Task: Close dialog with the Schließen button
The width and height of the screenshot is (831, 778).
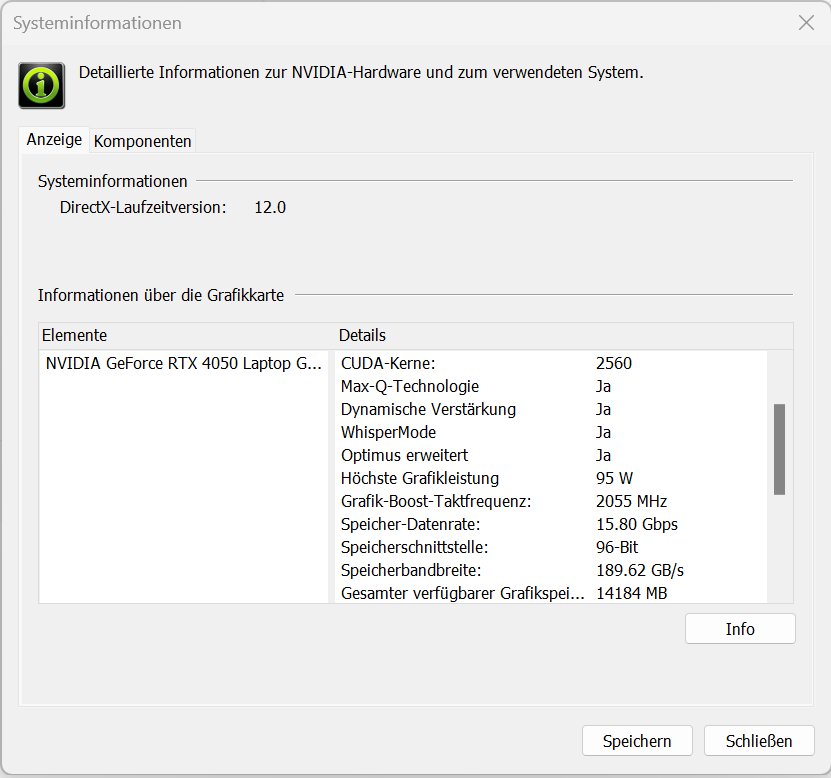Action: (x=759, y=741)
